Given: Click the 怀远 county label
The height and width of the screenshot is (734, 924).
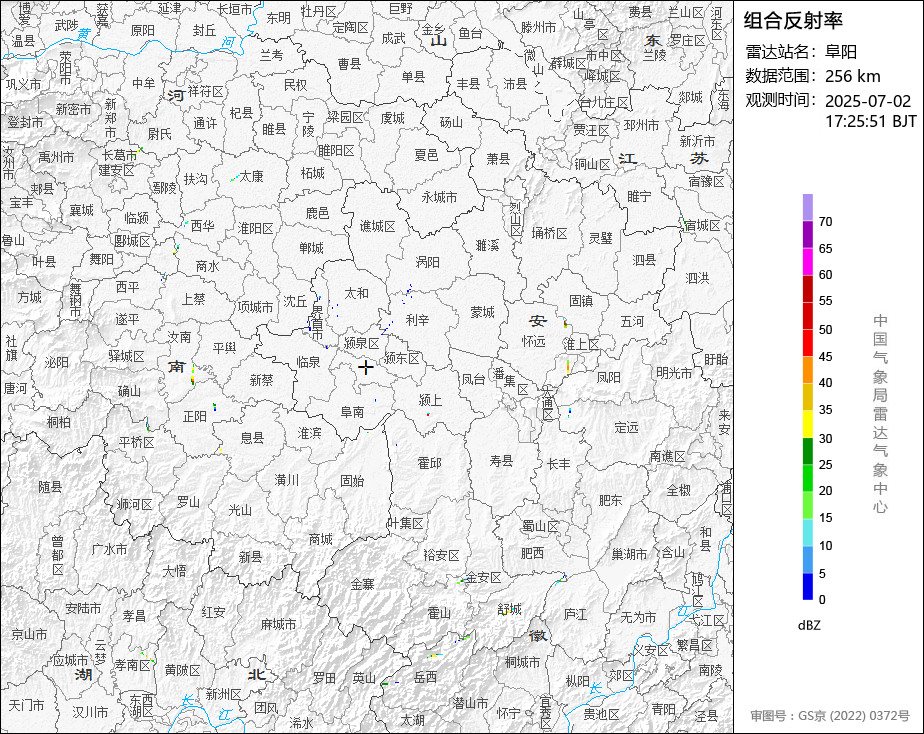Looking at the screenshot, I should (534, 341).
